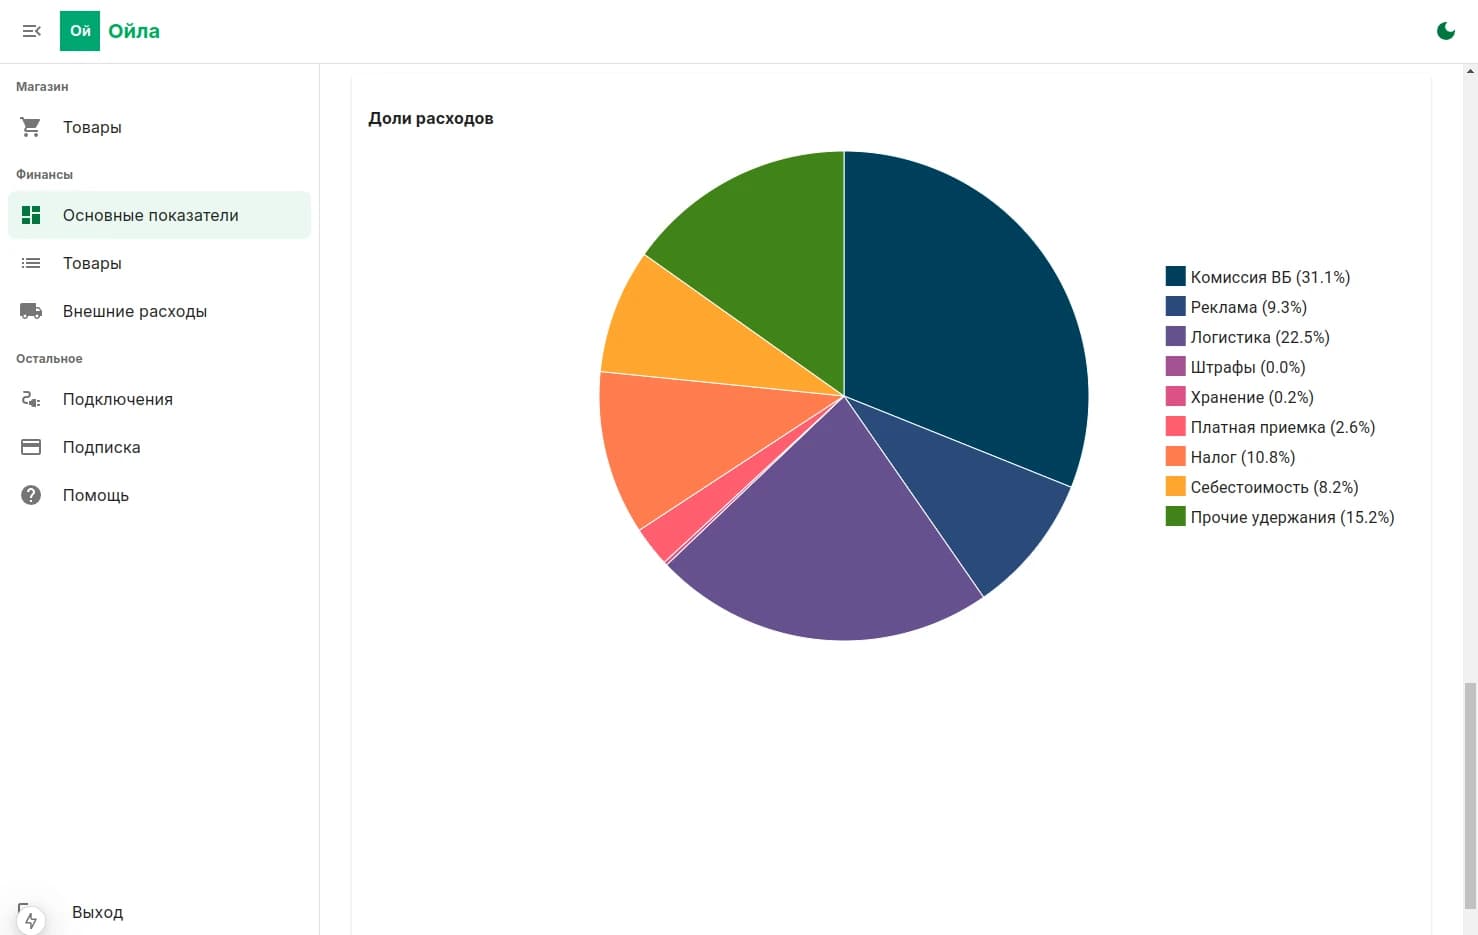Click the question mark Помощь icon
The image size is (1478, 935).
coord(31,495)
